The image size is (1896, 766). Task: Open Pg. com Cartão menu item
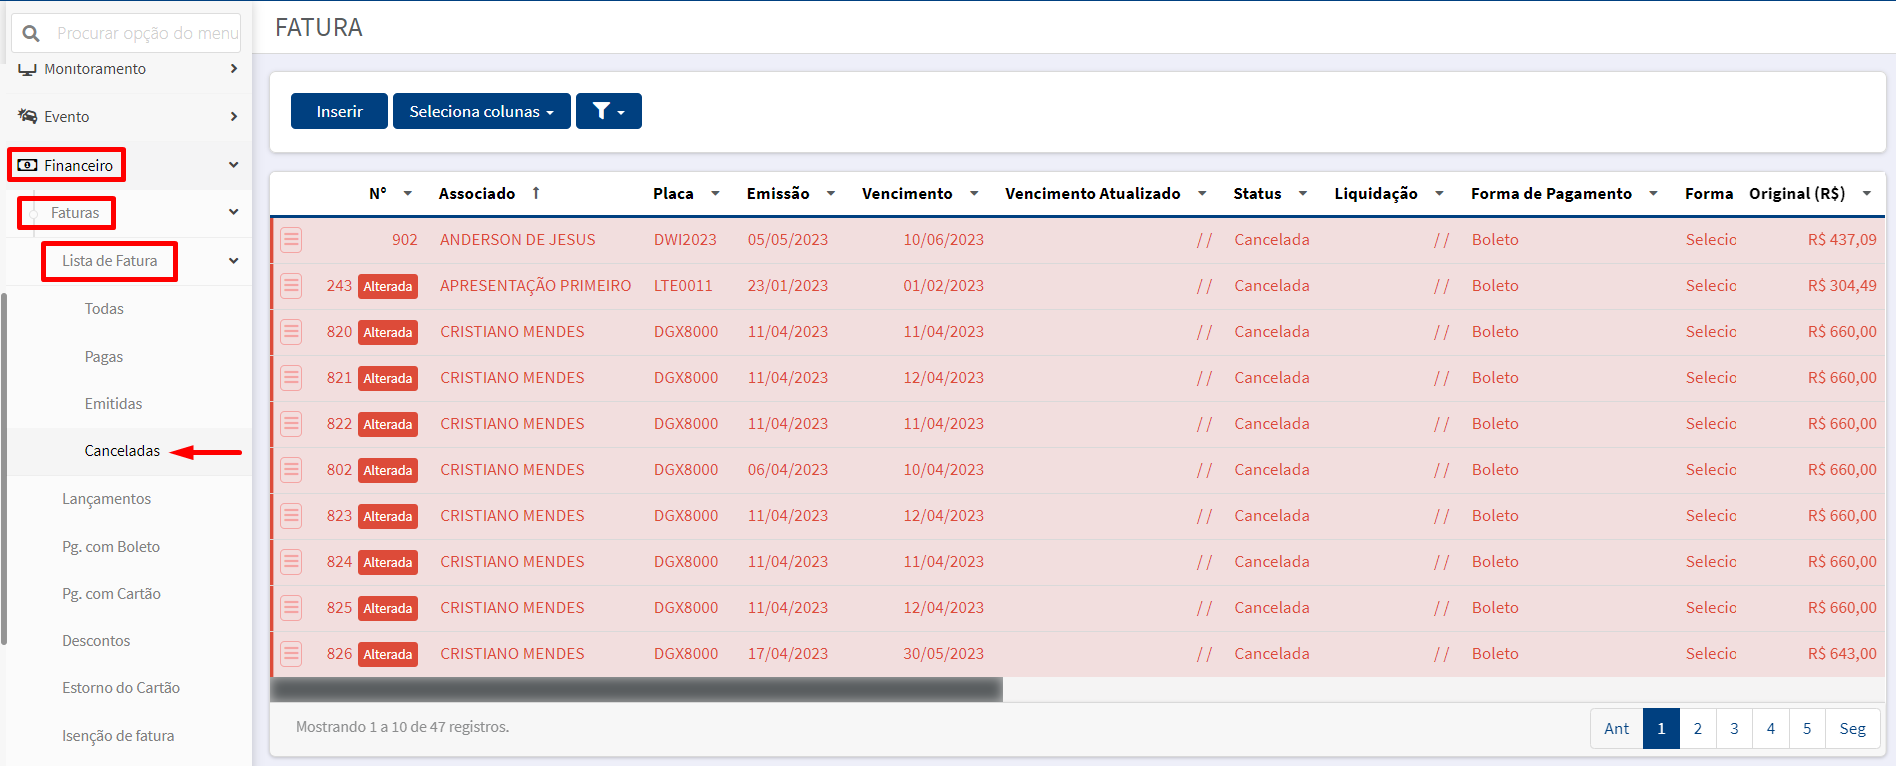point(111,594)
